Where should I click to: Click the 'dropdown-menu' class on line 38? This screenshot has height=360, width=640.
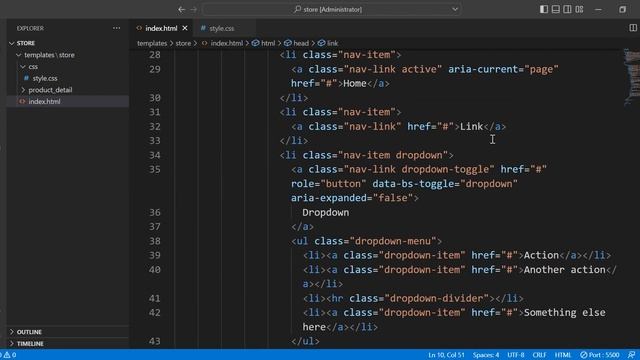[x=393, y=241]
